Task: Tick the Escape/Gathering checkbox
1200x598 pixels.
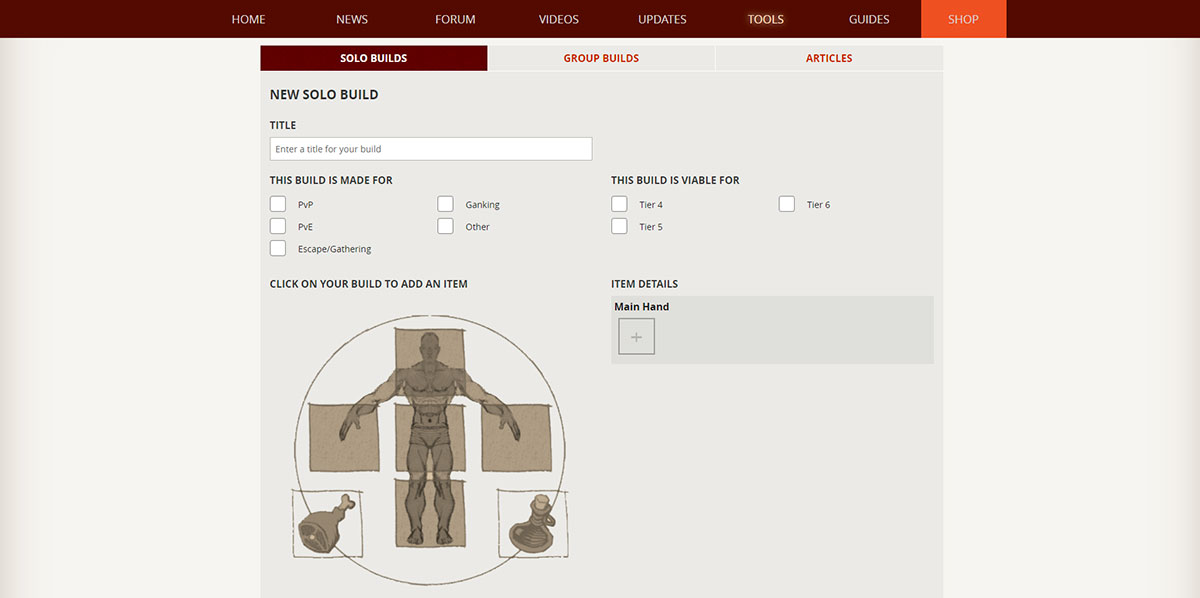Action: pos(278,248)
